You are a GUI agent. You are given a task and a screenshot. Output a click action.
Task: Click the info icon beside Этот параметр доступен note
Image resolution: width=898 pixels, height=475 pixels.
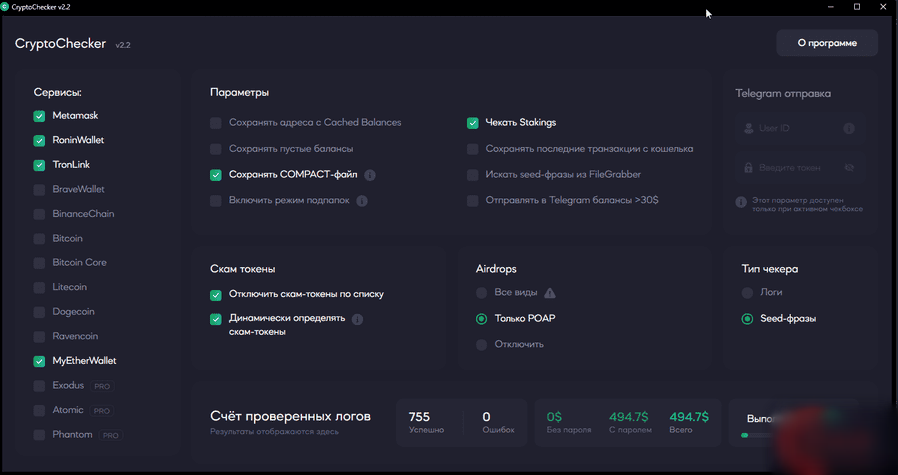(741, 202)
